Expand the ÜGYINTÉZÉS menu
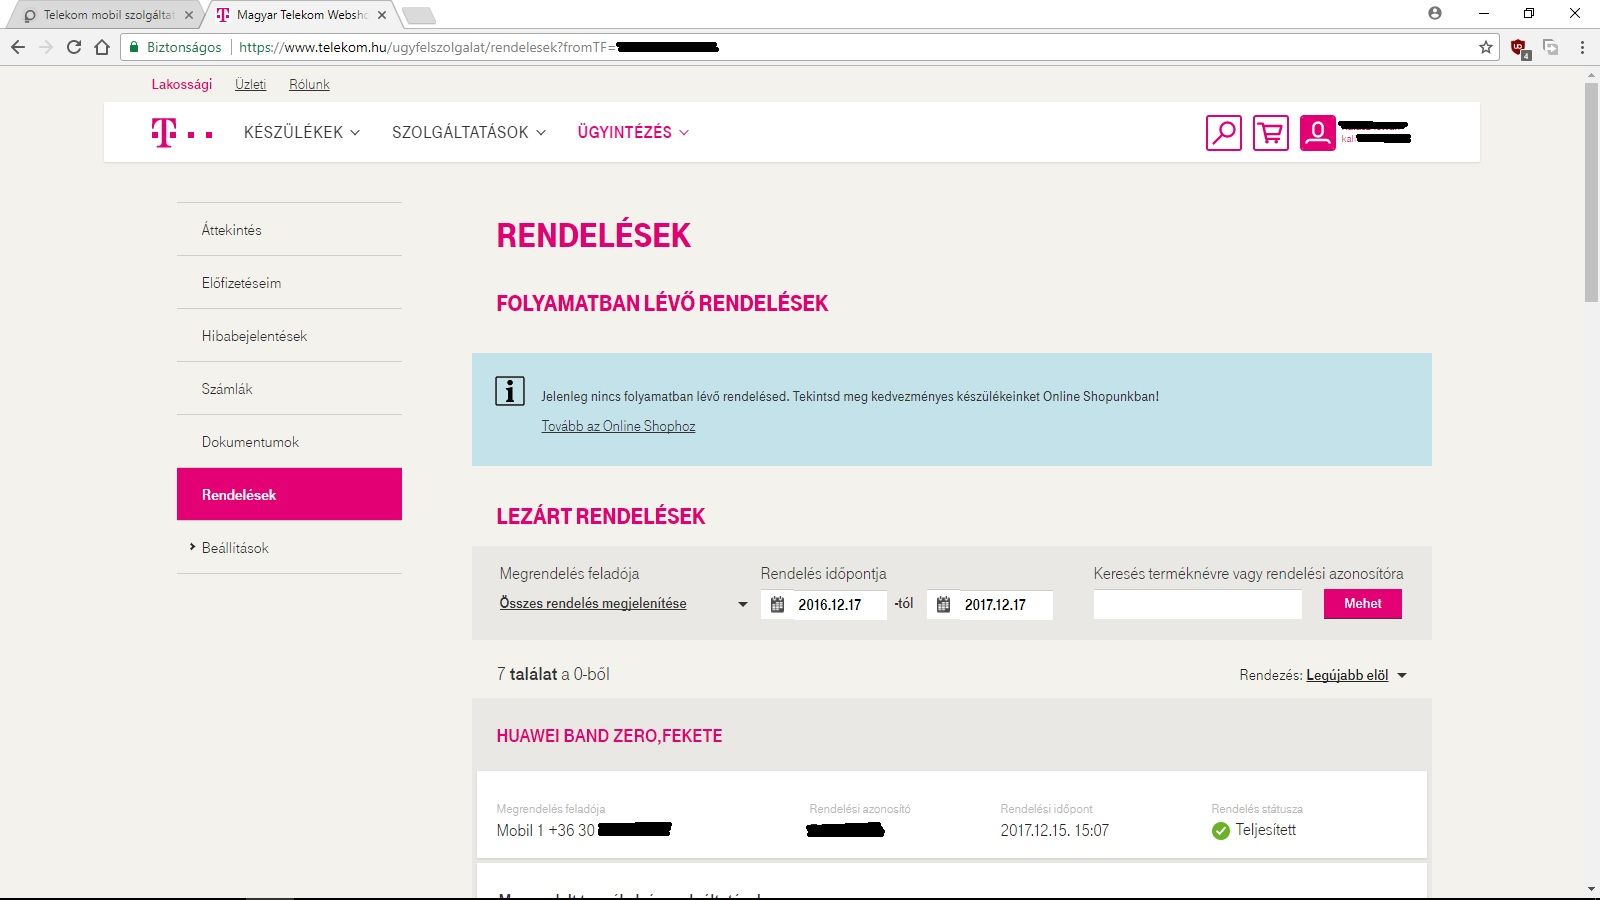The width and height of the screenshot is (1600, 900). coord(633,132)
